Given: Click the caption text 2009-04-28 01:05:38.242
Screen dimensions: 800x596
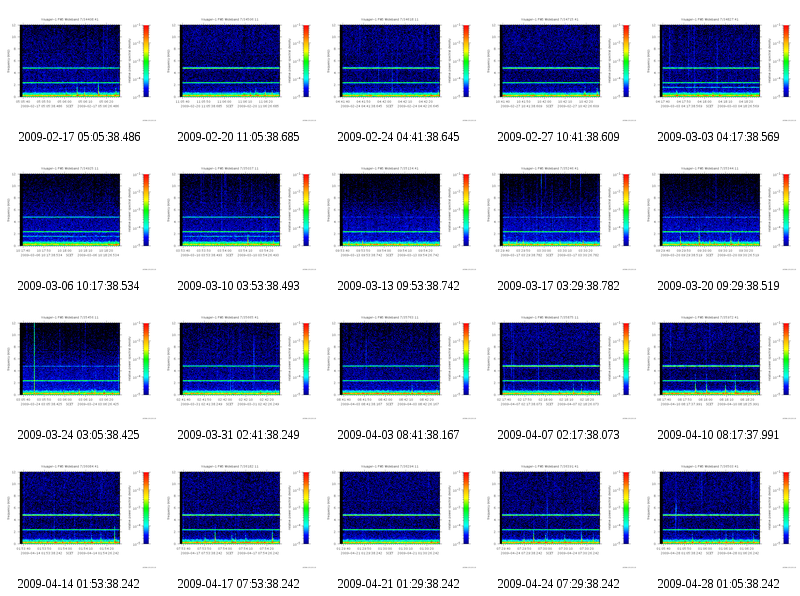Looking at the screenshot, I should (718, 584).
